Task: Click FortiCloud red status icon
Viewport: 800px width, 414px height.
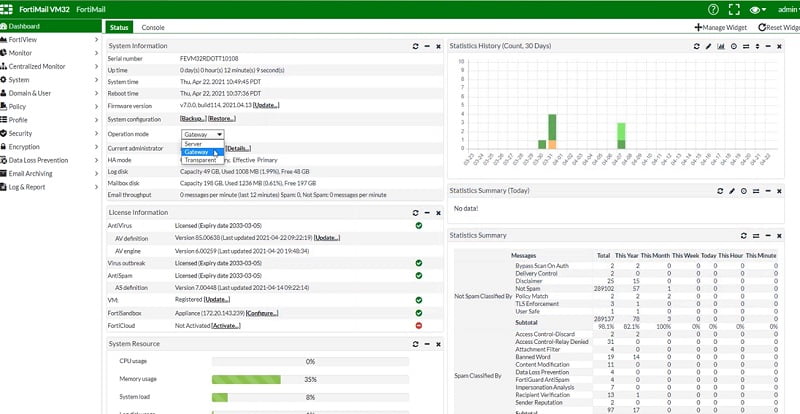Action: click(419, 325)
